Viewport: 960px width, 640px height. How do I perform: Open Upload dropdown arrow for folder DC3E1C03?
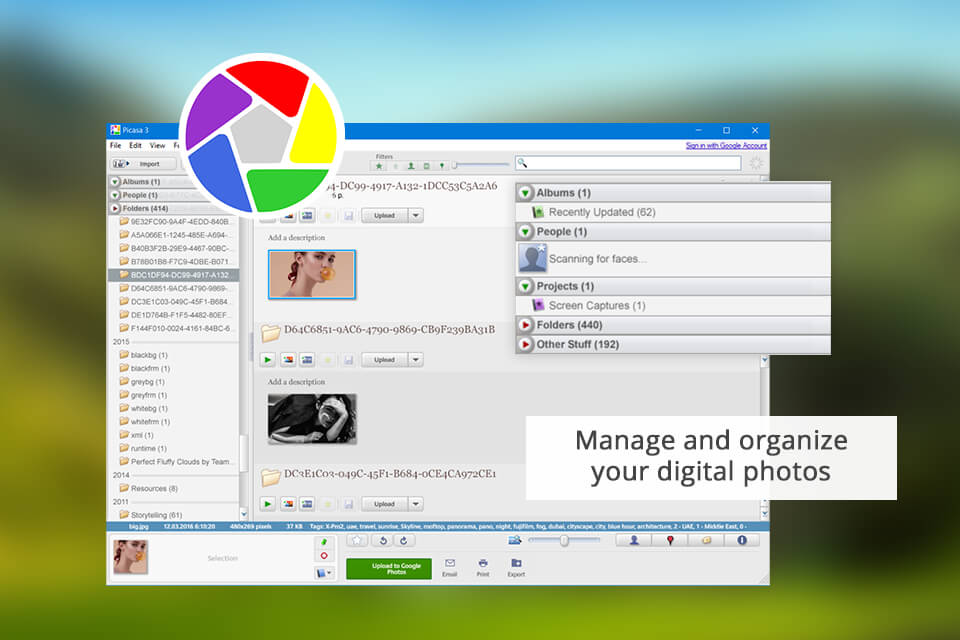click(x=416, y=504)
